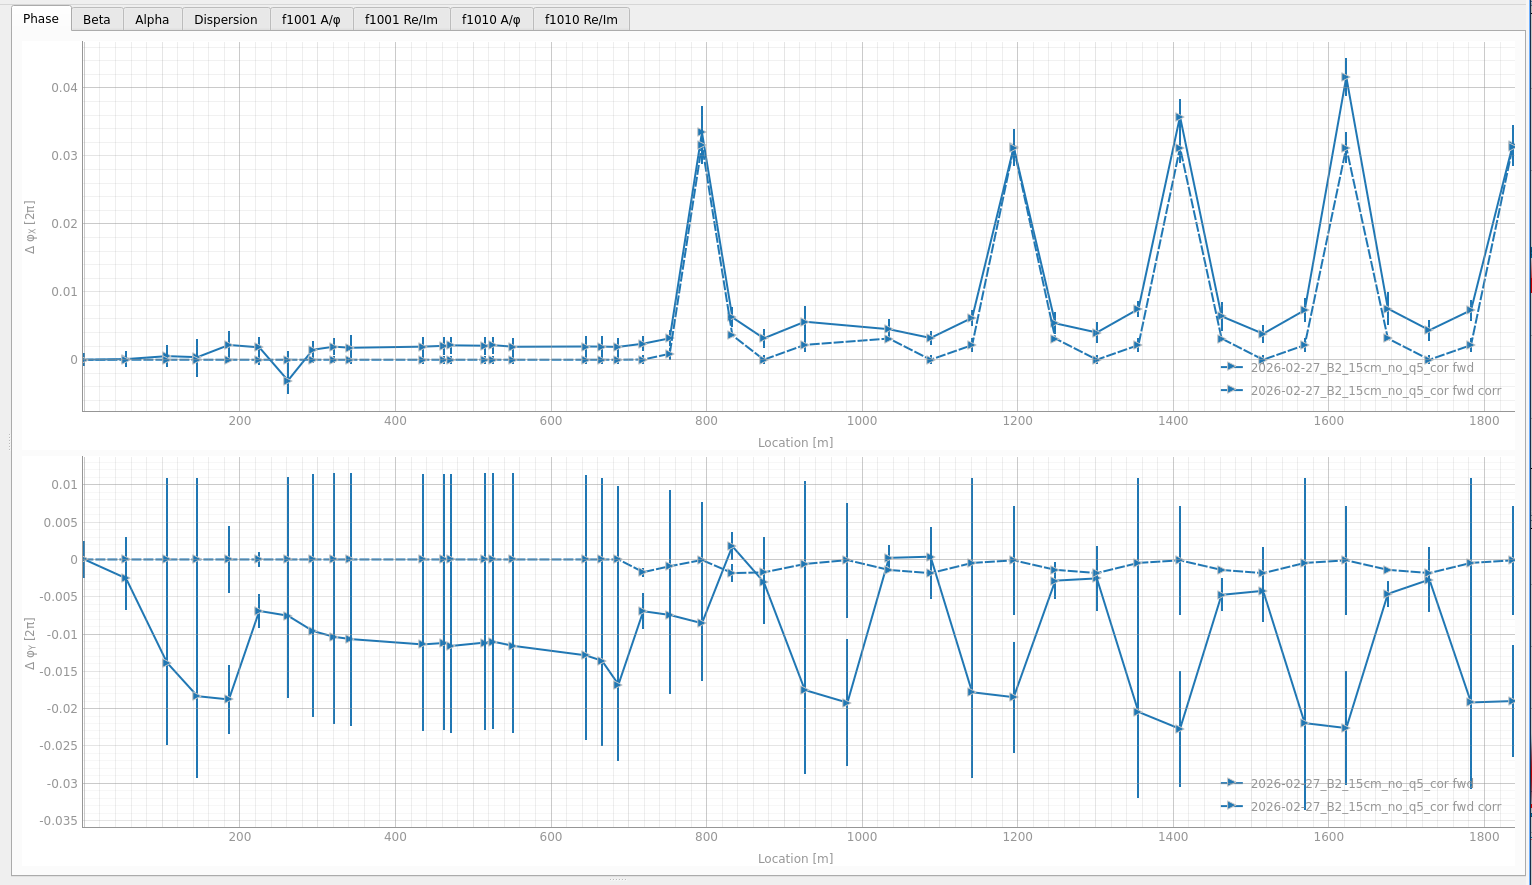The image size is (1532, 885).
Task: Click bottom plot 'Location [m]' axis label
Action: pyautogui.click(x=795, y=858)
